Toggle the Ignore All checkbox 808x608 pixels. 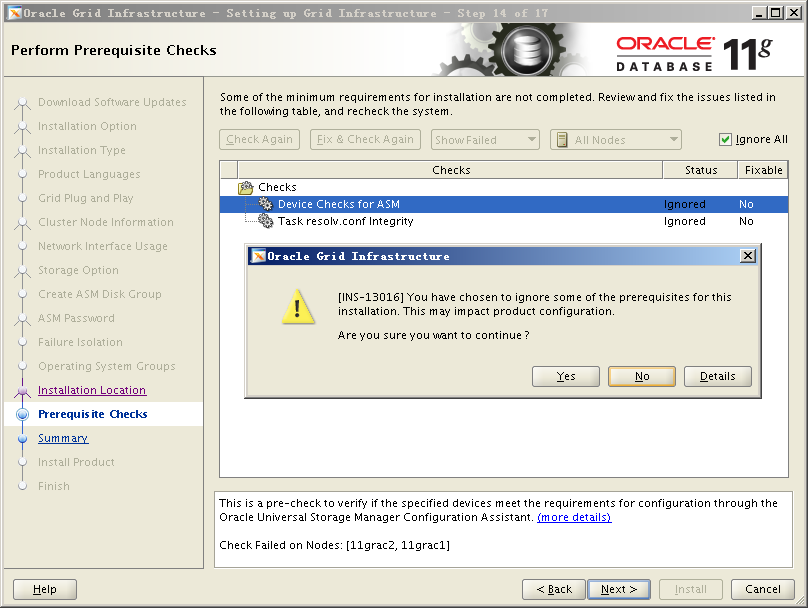[725, 140]
